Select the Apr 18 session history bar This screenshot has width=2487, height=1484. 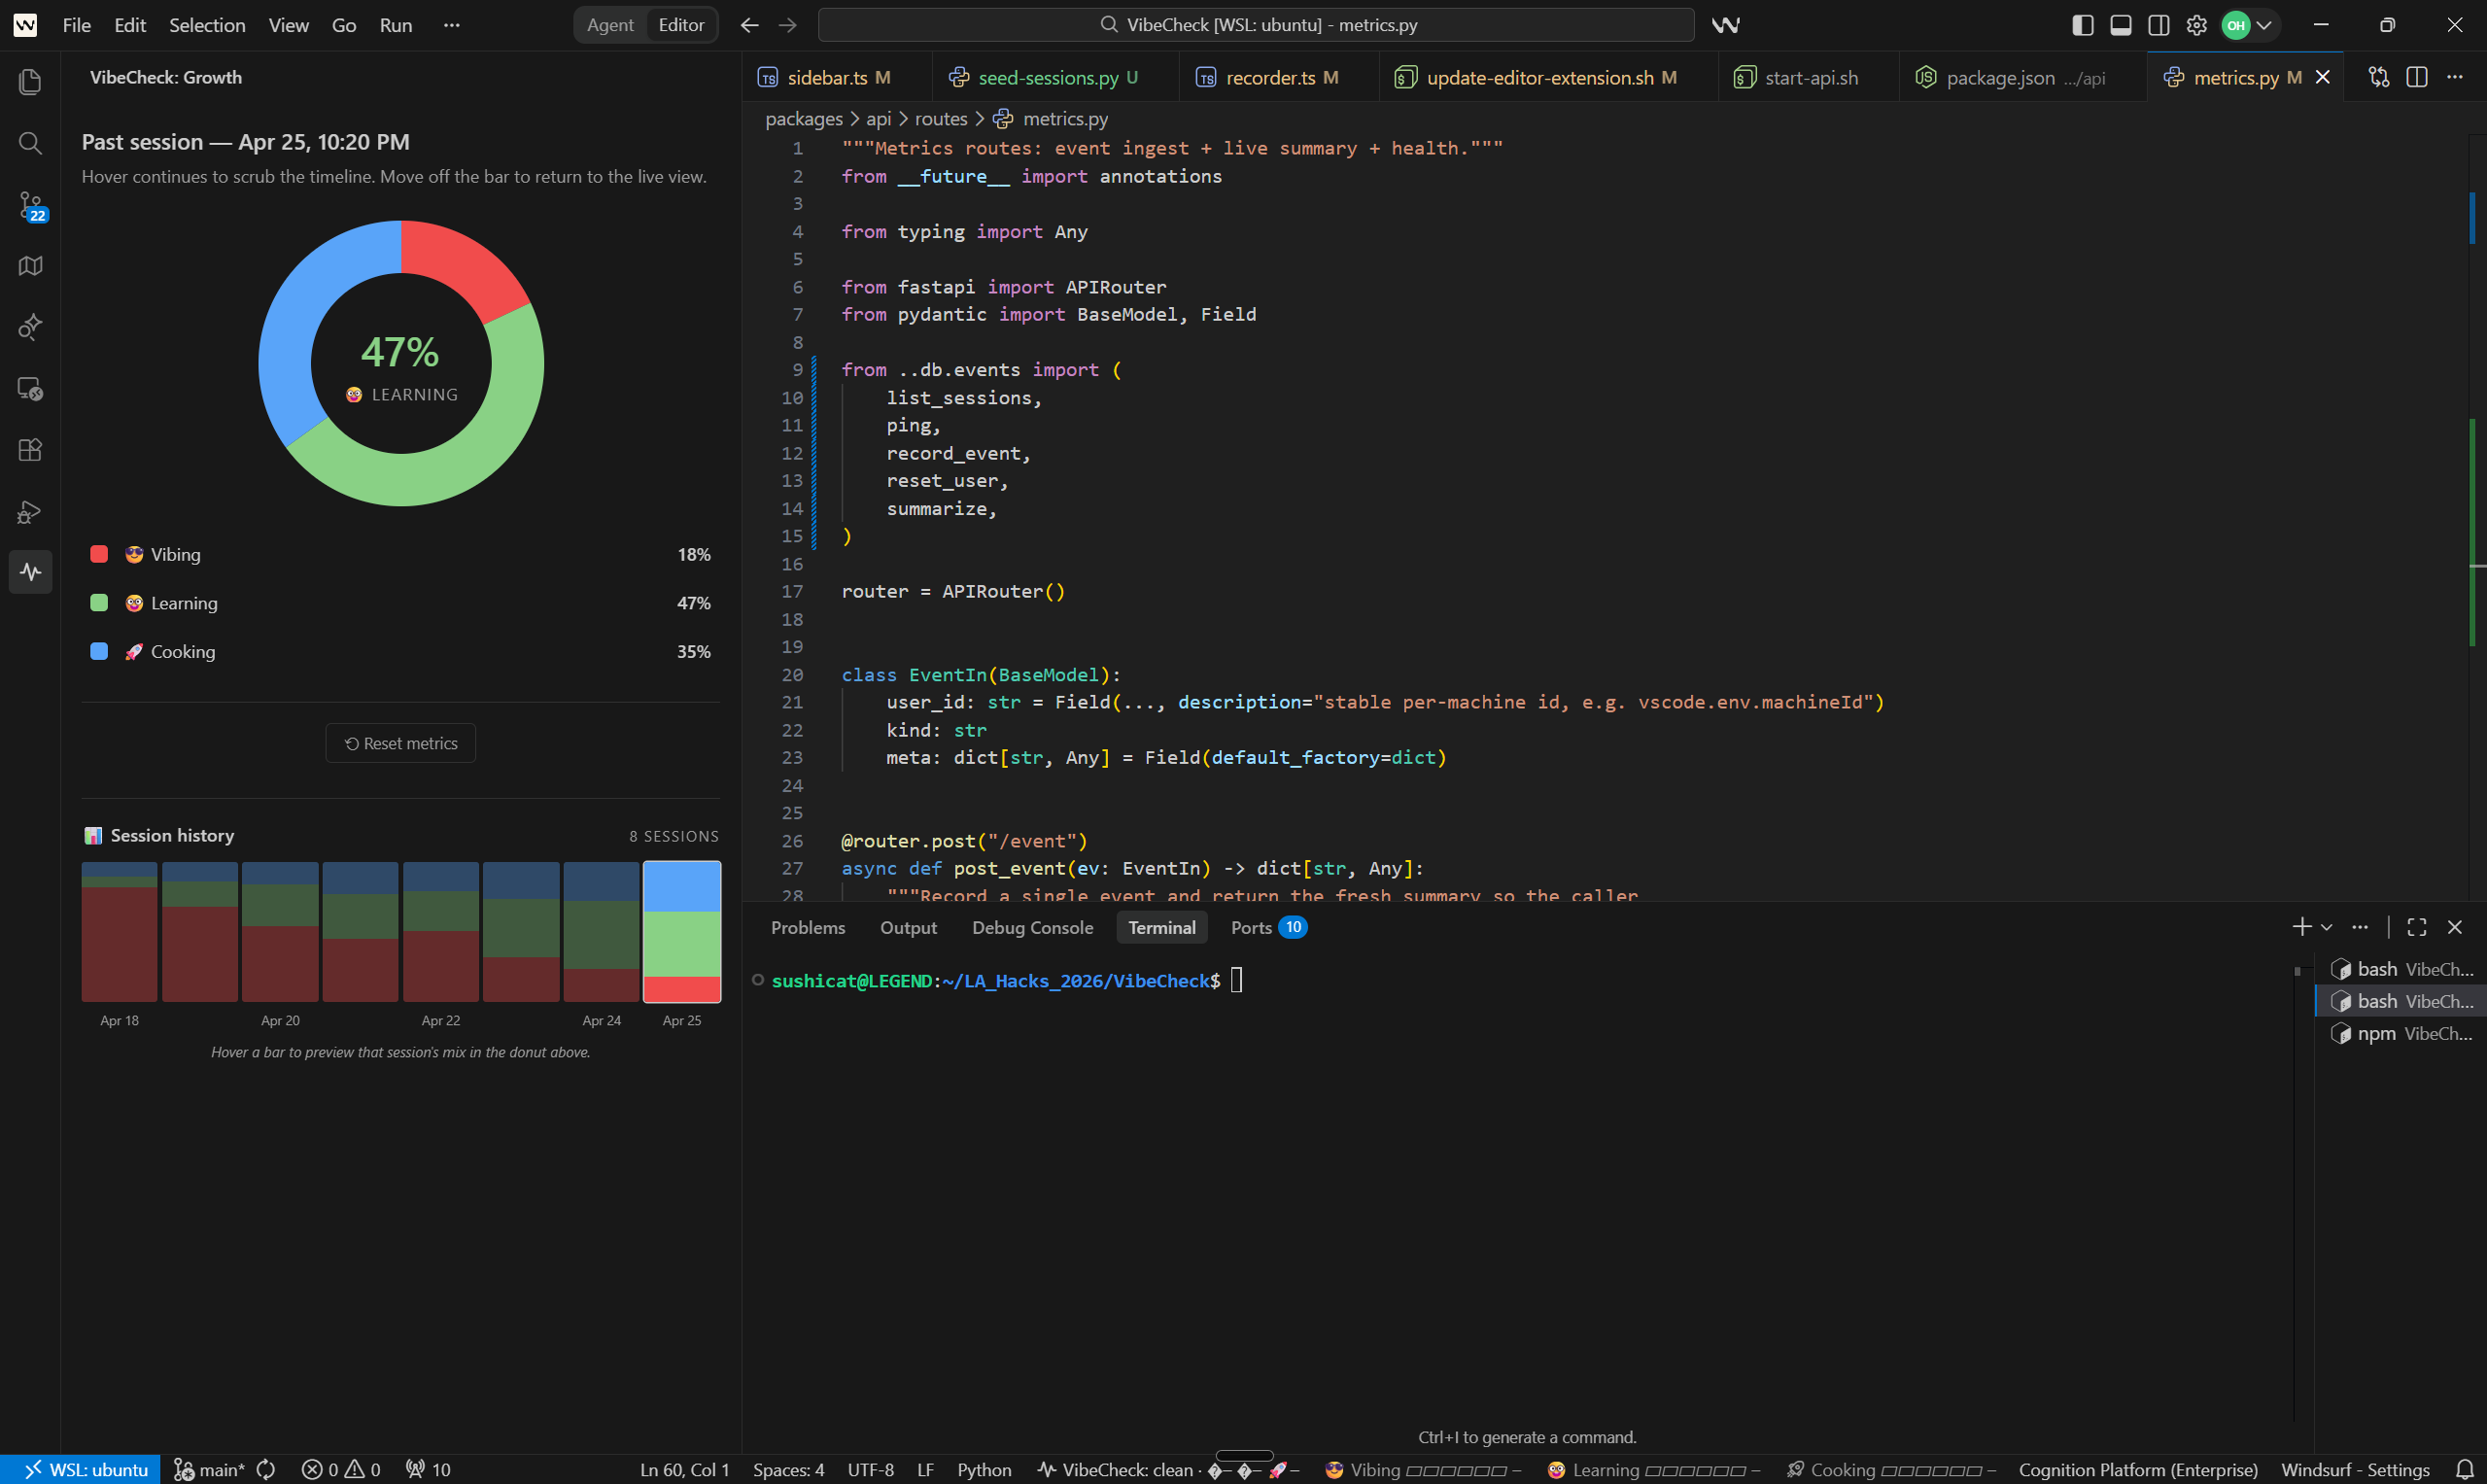[119, 931]
